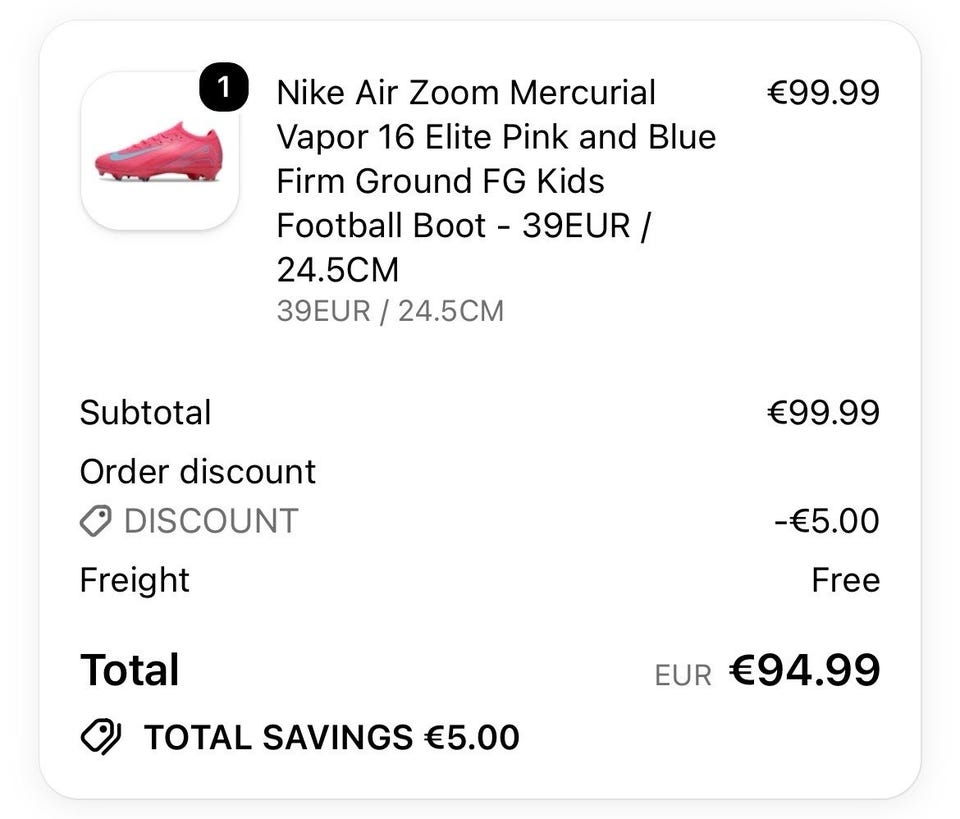The height and width of the screenshot is (819, 960).
Task: Click the Order discount label
Action: coord(198,472)
